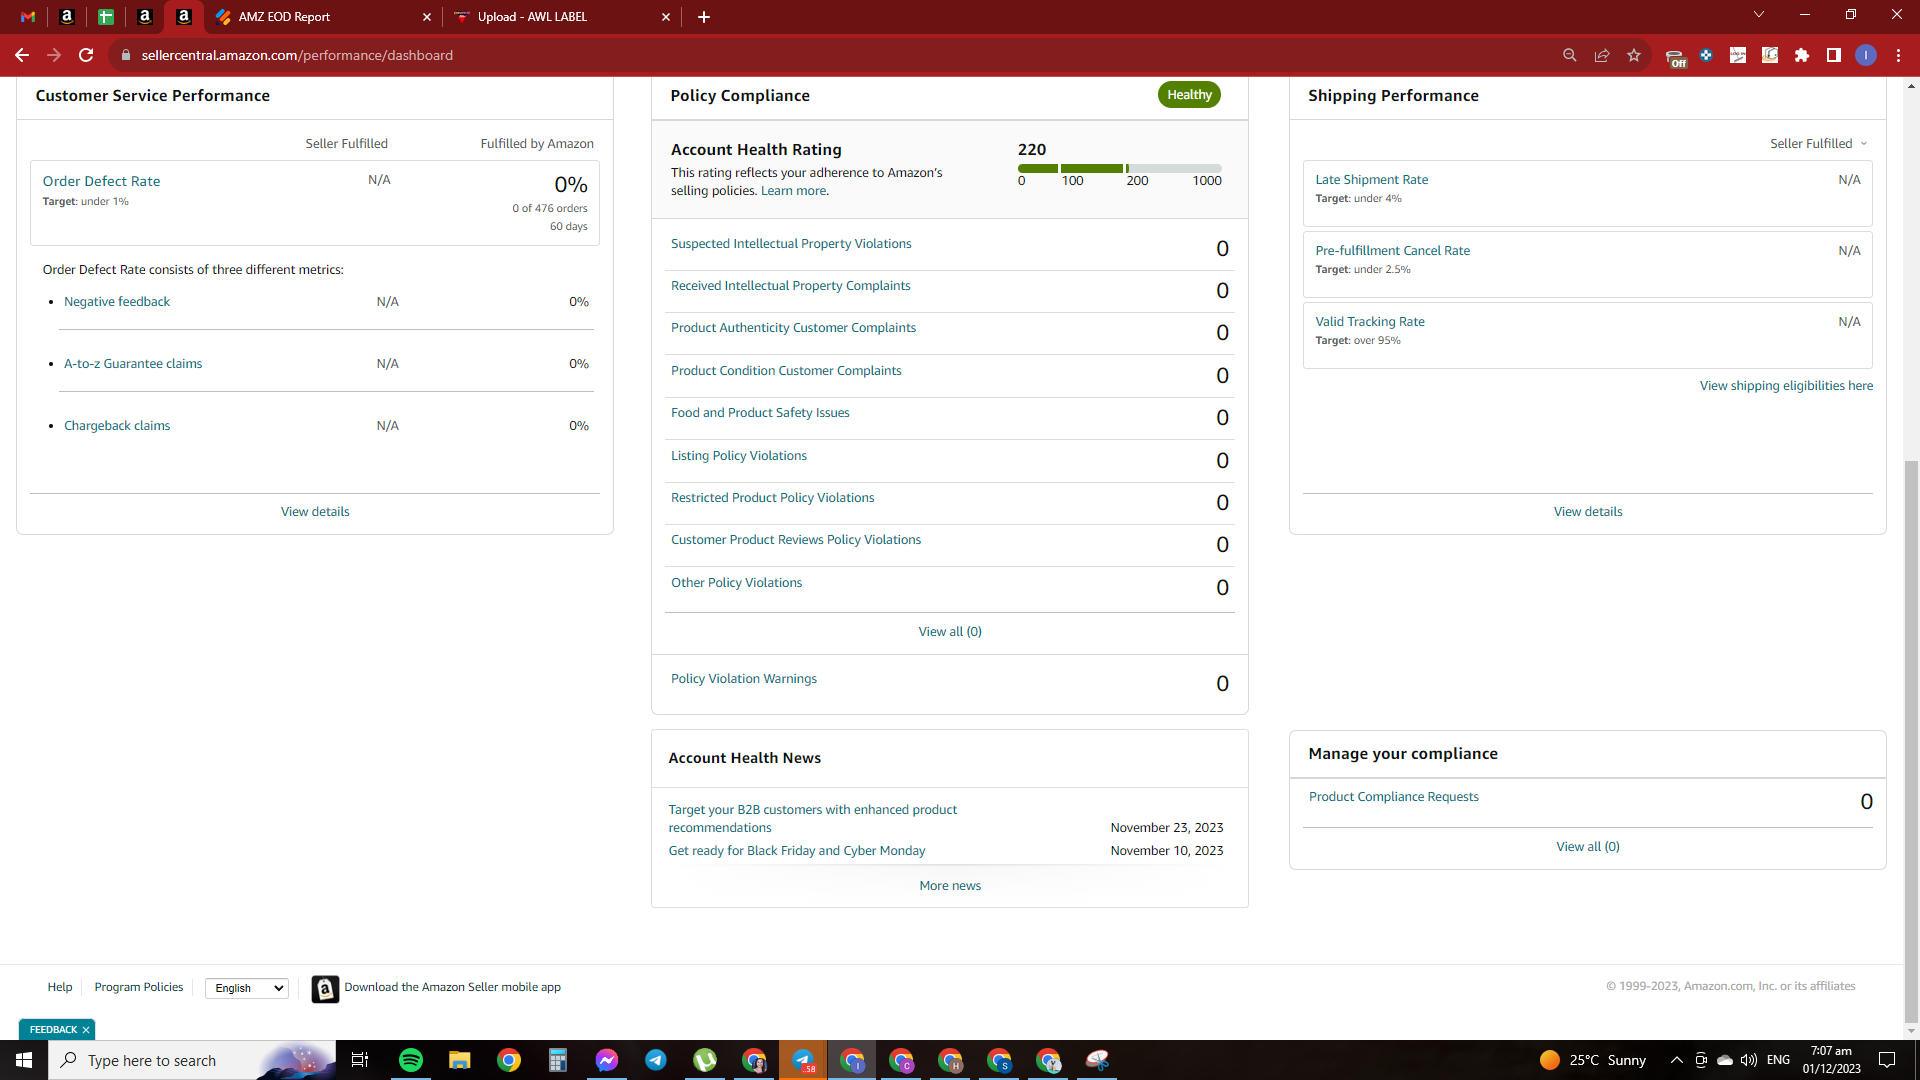1920x1080 pixels.
Task: Focus the address bar URL
Action: click(x=297, y=55)
